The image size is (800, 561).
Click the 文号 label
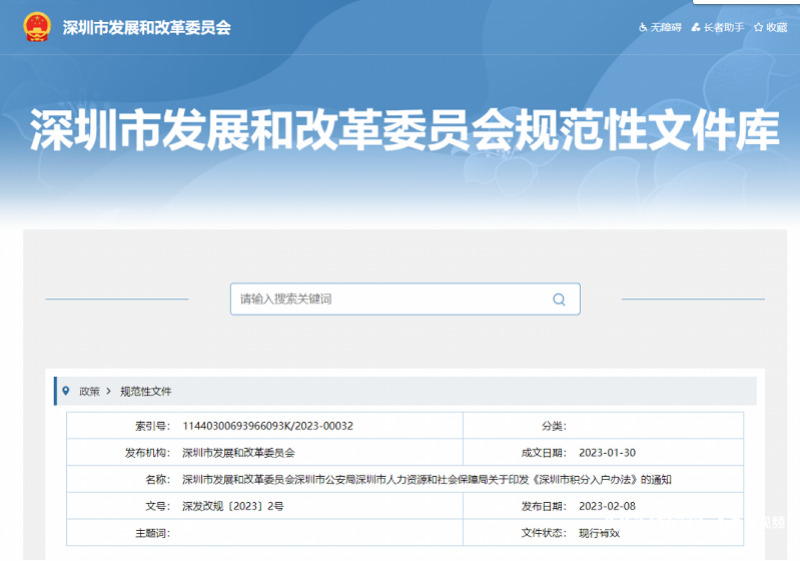pyautogui.click(x=158, y=506)
